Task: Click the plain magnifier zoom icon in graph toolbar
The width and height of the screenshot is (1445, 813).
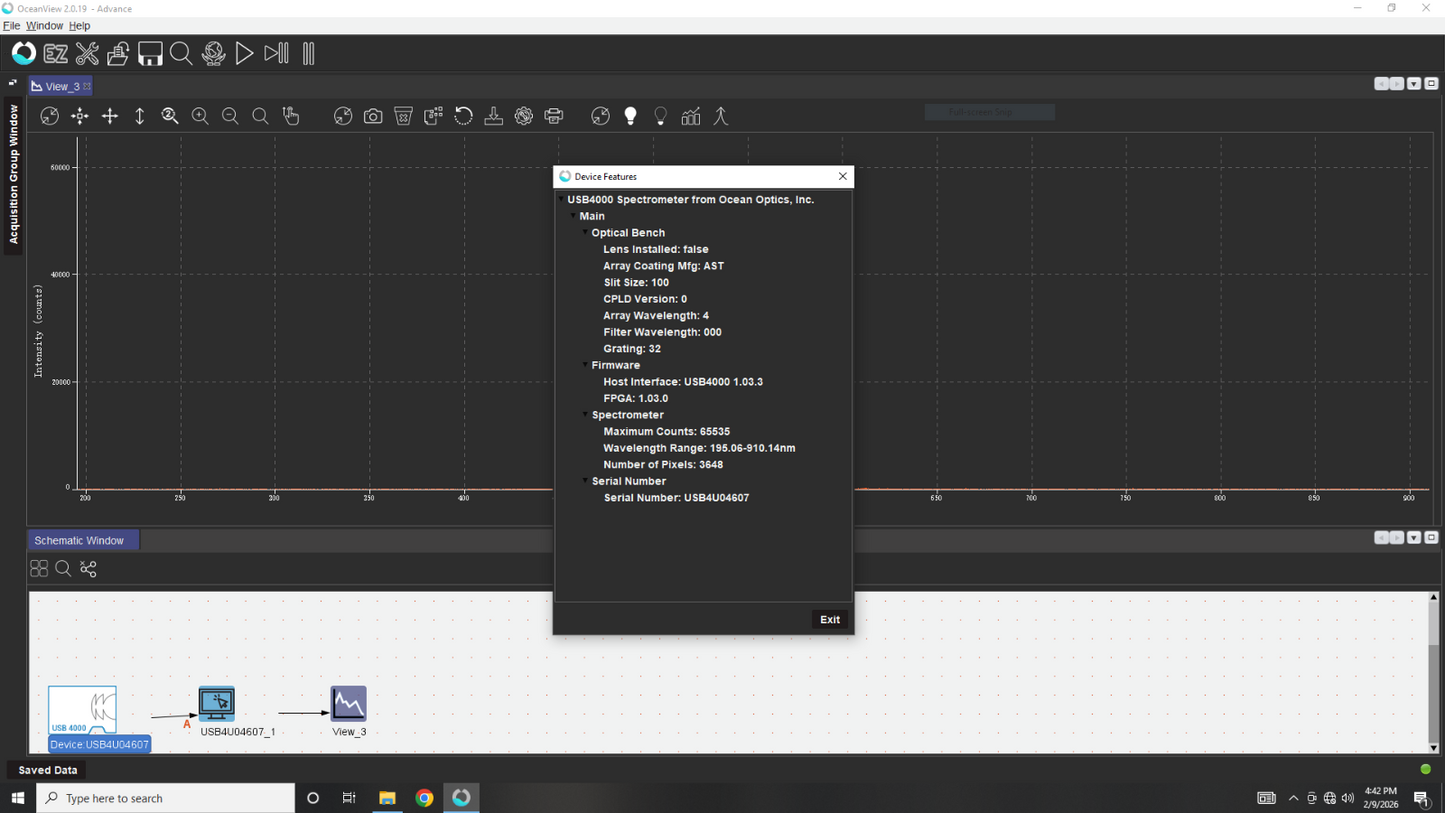Action: (260, 116)
